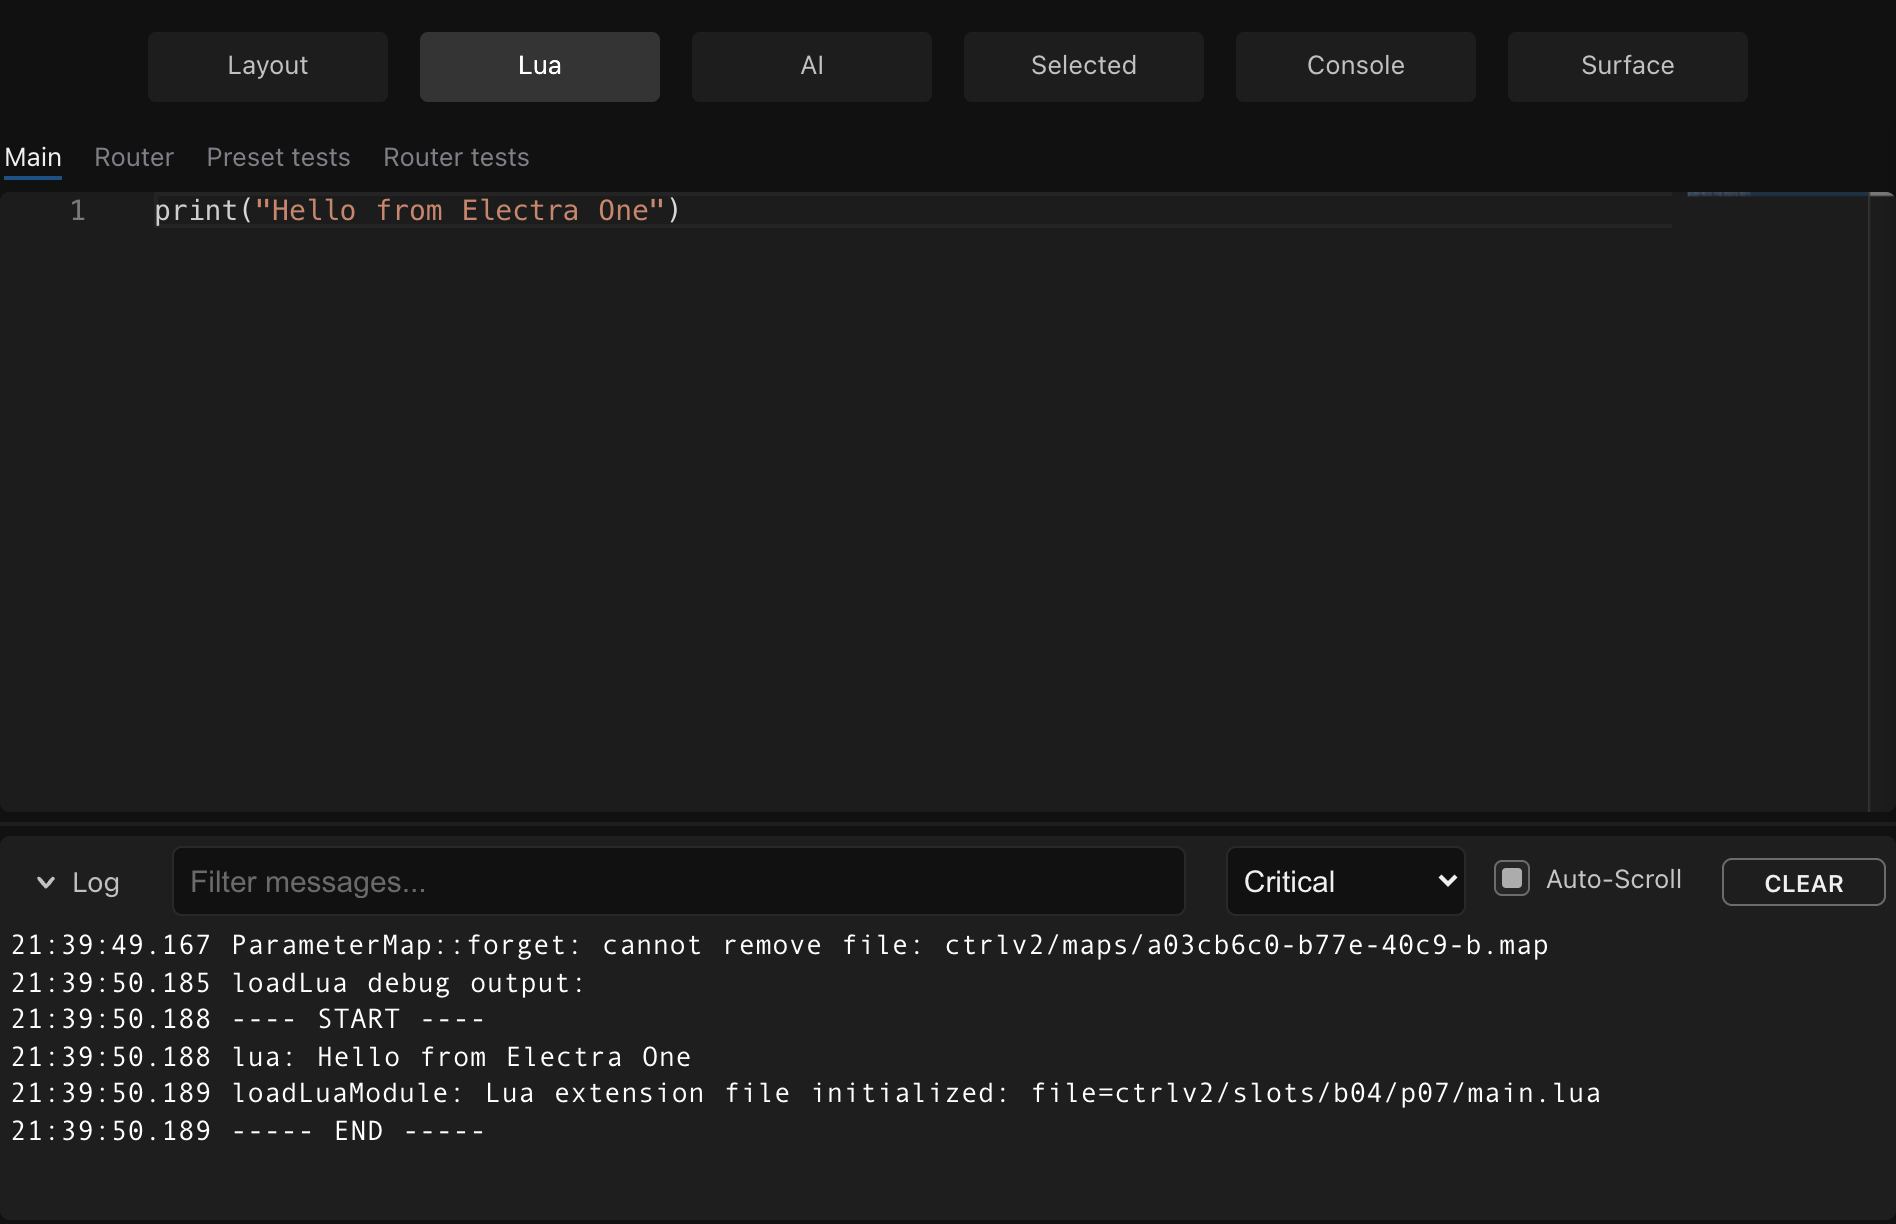Screen dimensions: 1896x1224
Task: Collapse the Log panel chevron
Action: pyautogui.click(x=46, y=882)
